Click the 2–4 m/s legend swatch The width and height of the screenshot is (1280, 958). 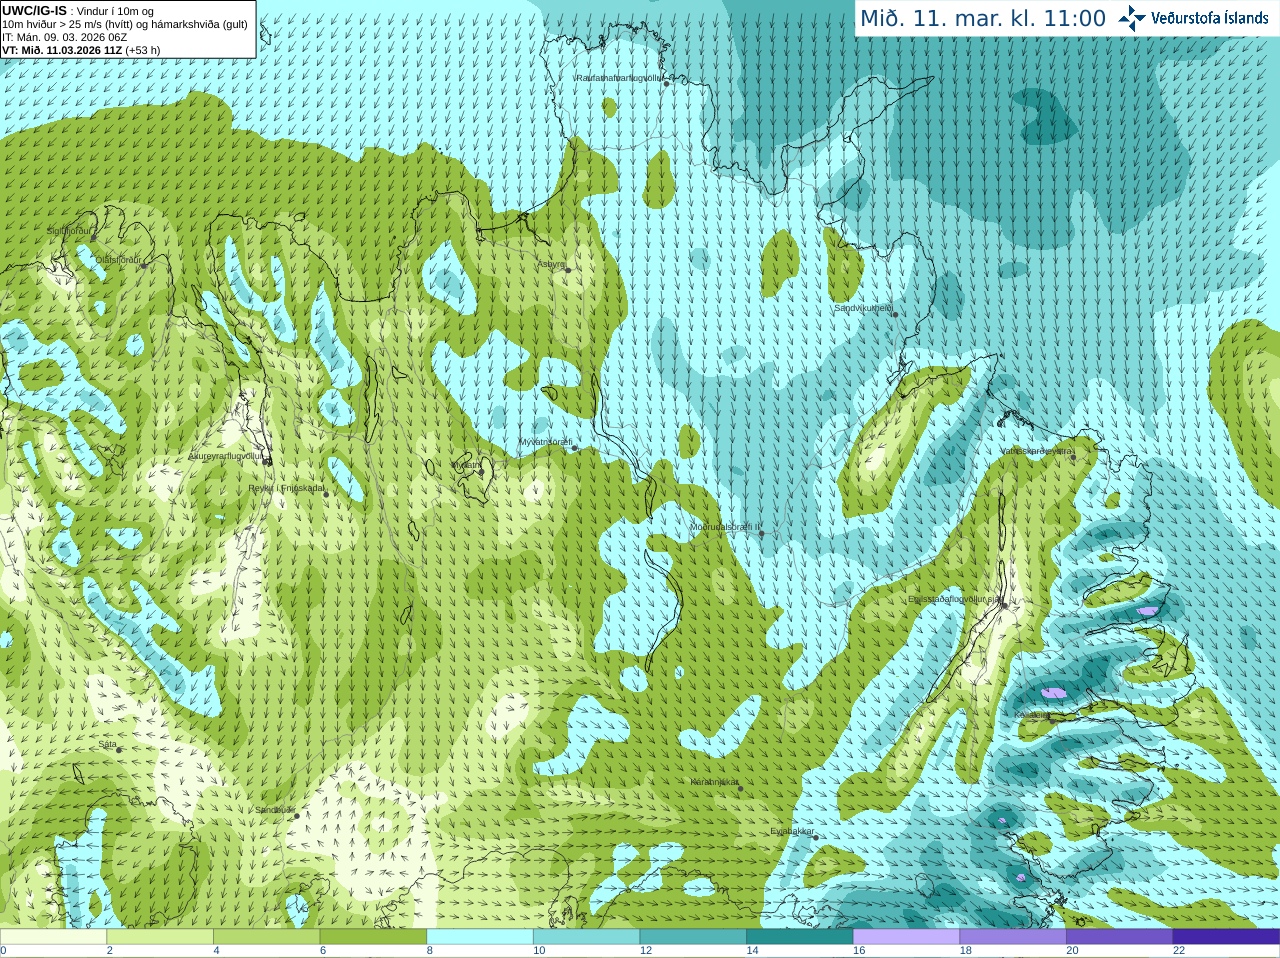click(x=160, y=937)
